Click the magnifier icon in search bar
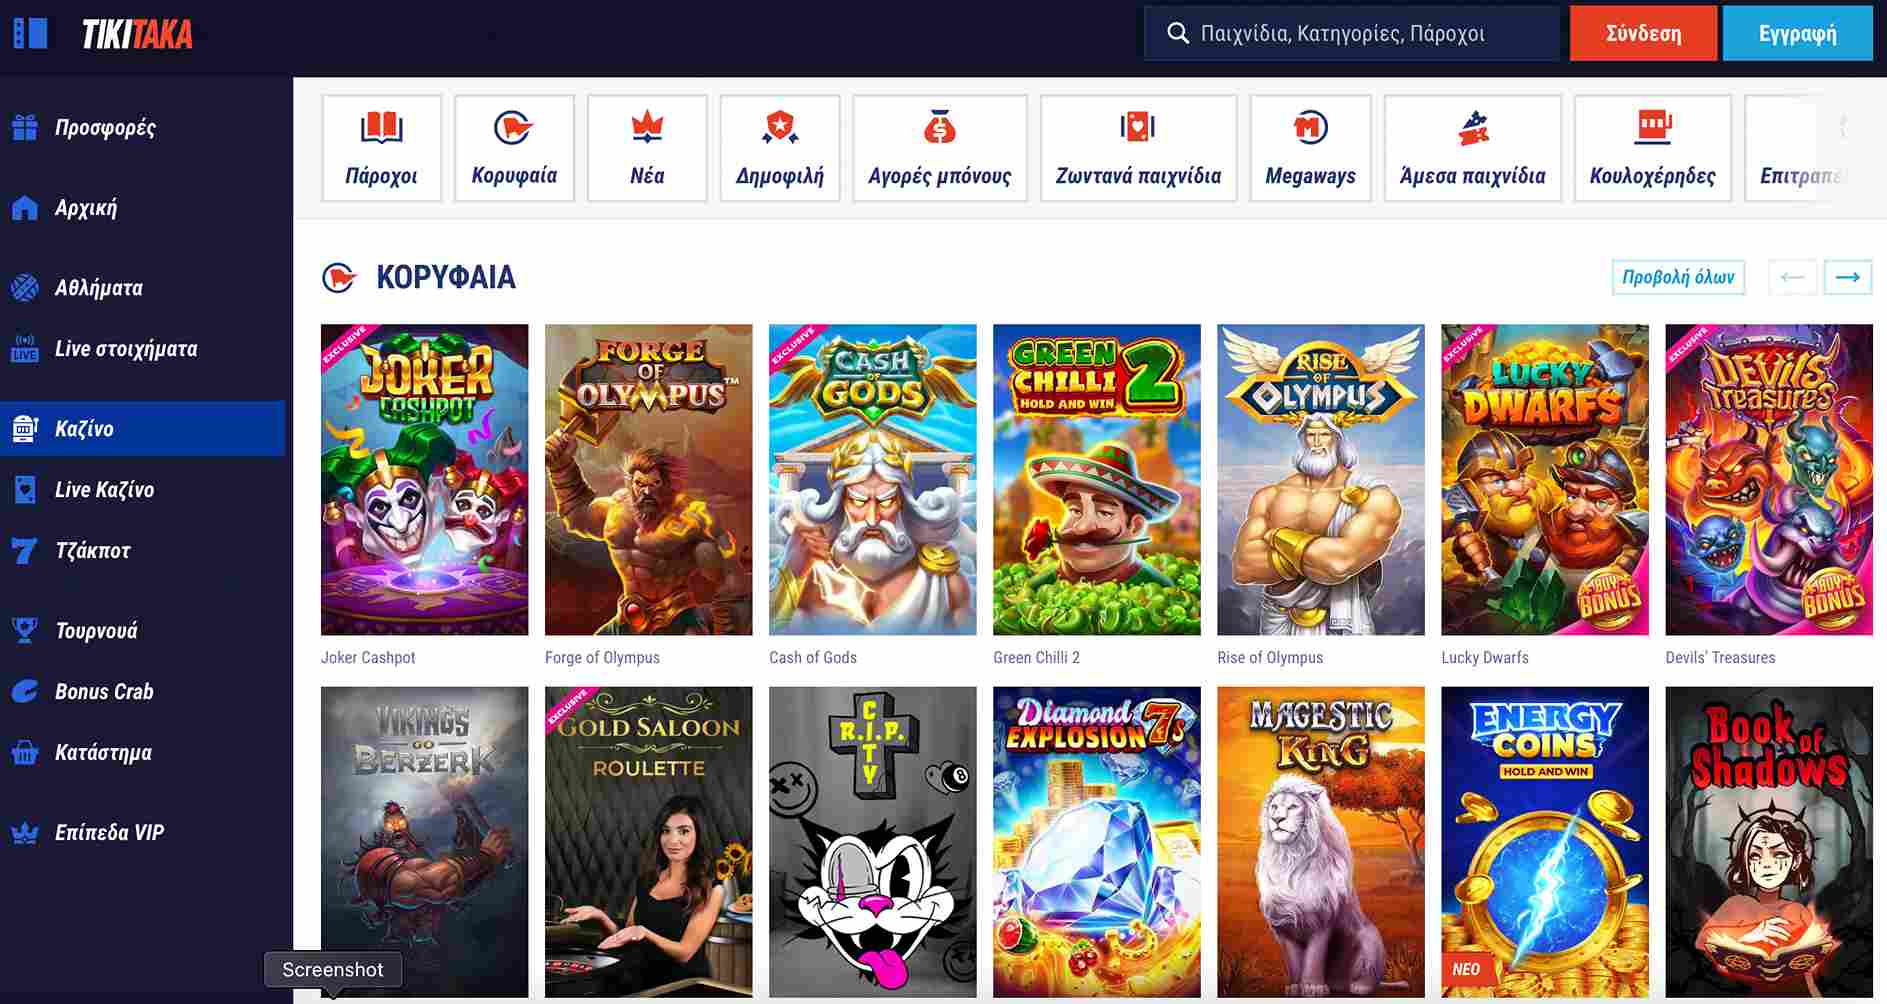The height and width of the screenshot is (1004, 1887). pyautogui.click(x=1178, y=33)
